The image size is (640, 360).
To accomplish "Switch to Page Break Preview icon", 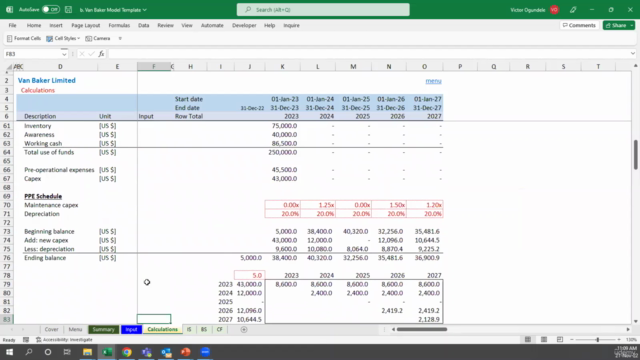I will 560,340.
